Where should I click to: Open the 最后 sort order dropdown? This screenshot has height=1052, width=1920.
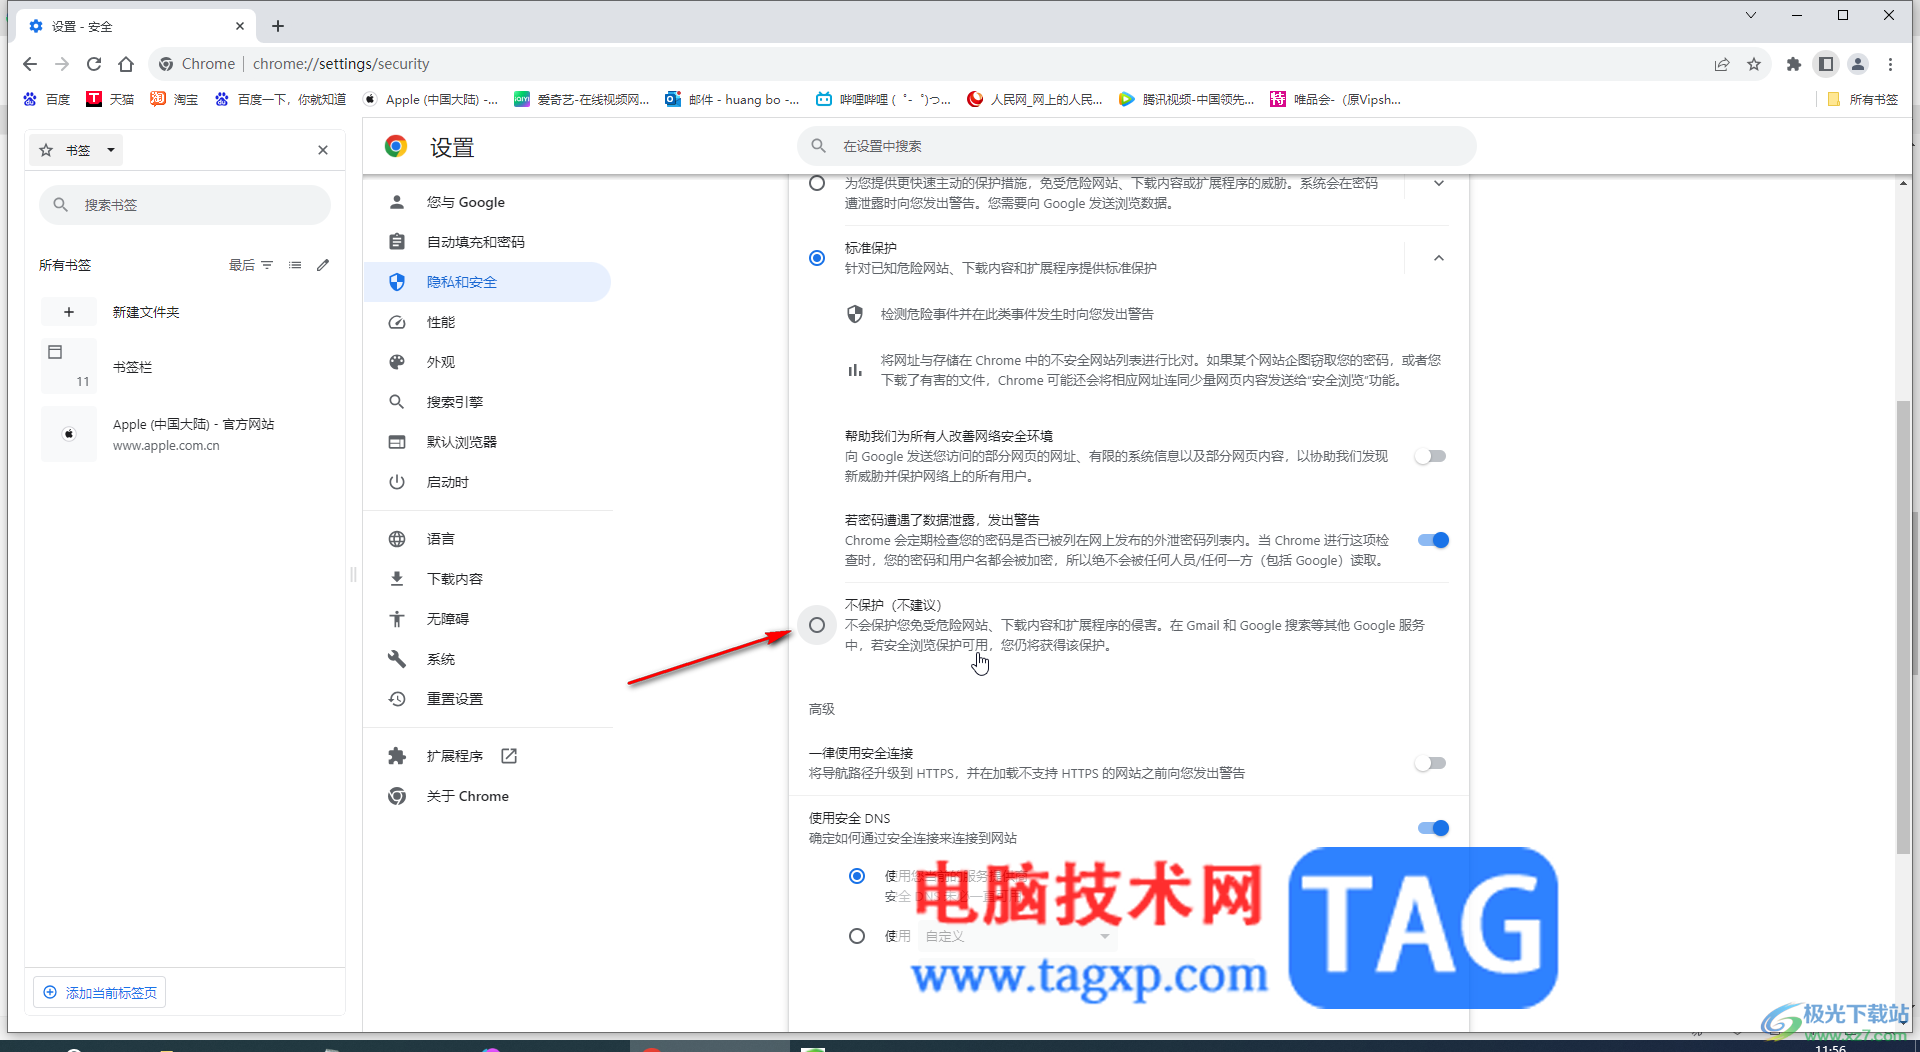pos(251,265)
